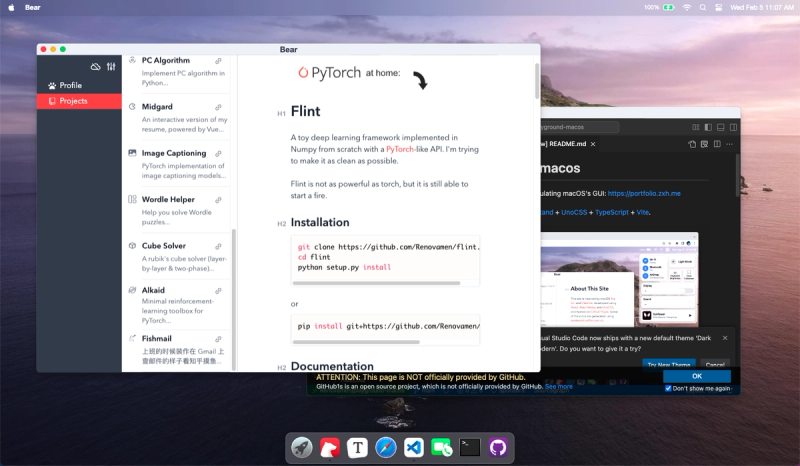
Task: Click the Apple menu icon
Action: (11, 7)
